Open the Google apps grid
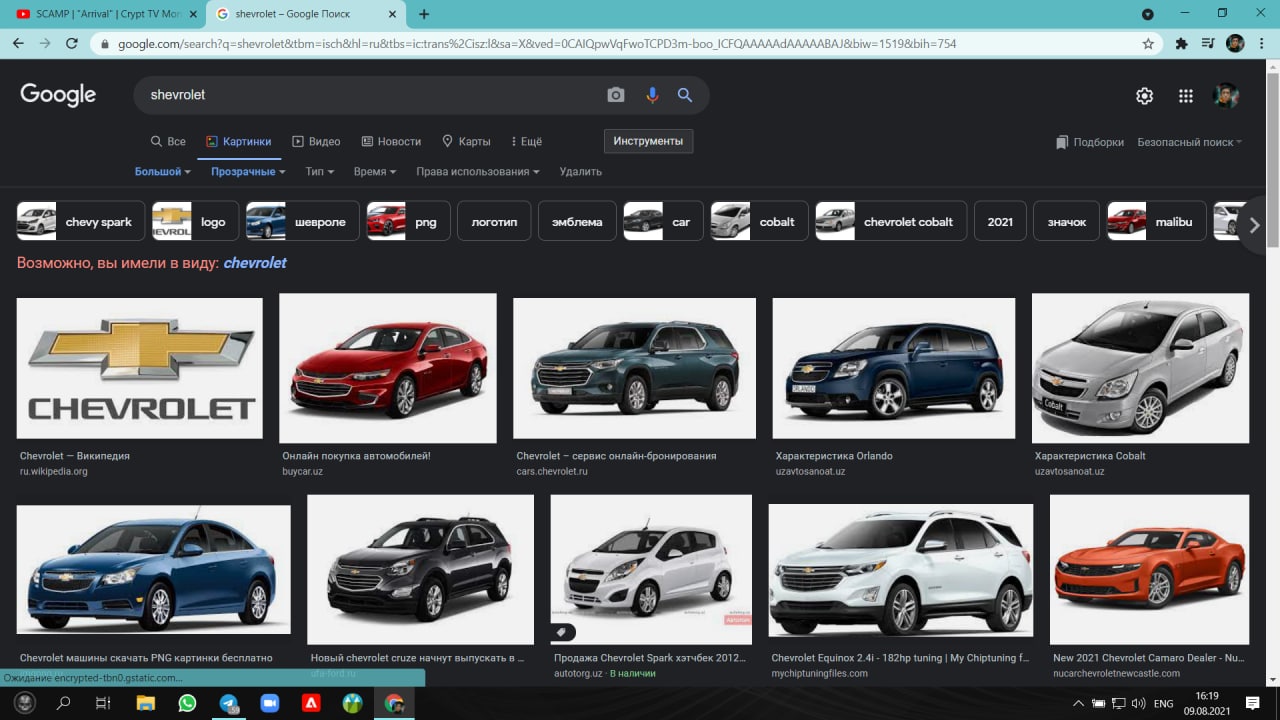Viewport: 1280px width, 720px height. pos(1186,96)
